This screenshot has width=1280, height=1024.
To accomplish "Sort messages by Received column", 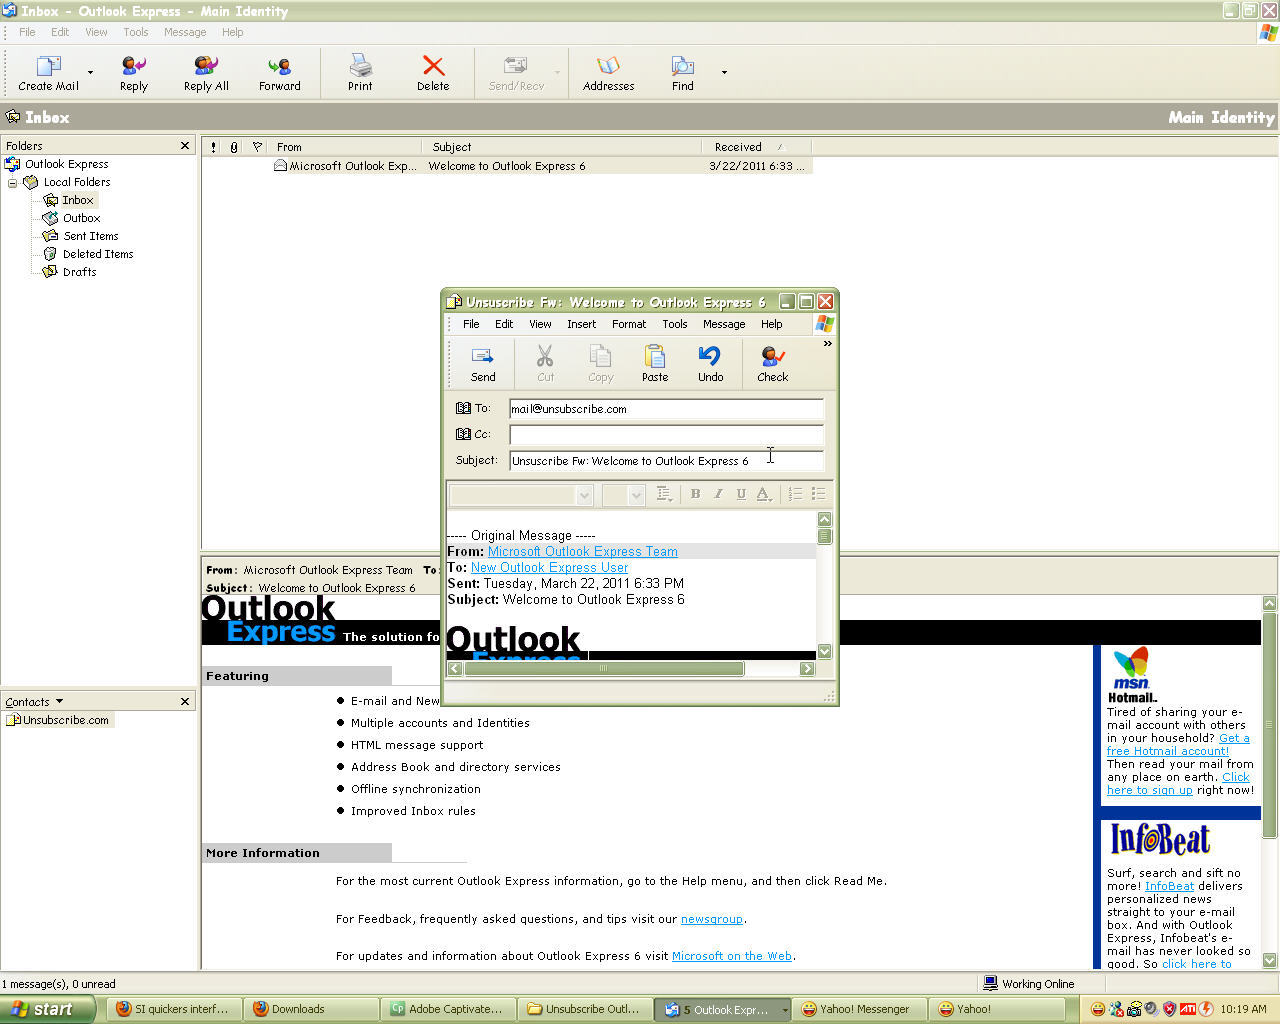I will click(756, 147).
